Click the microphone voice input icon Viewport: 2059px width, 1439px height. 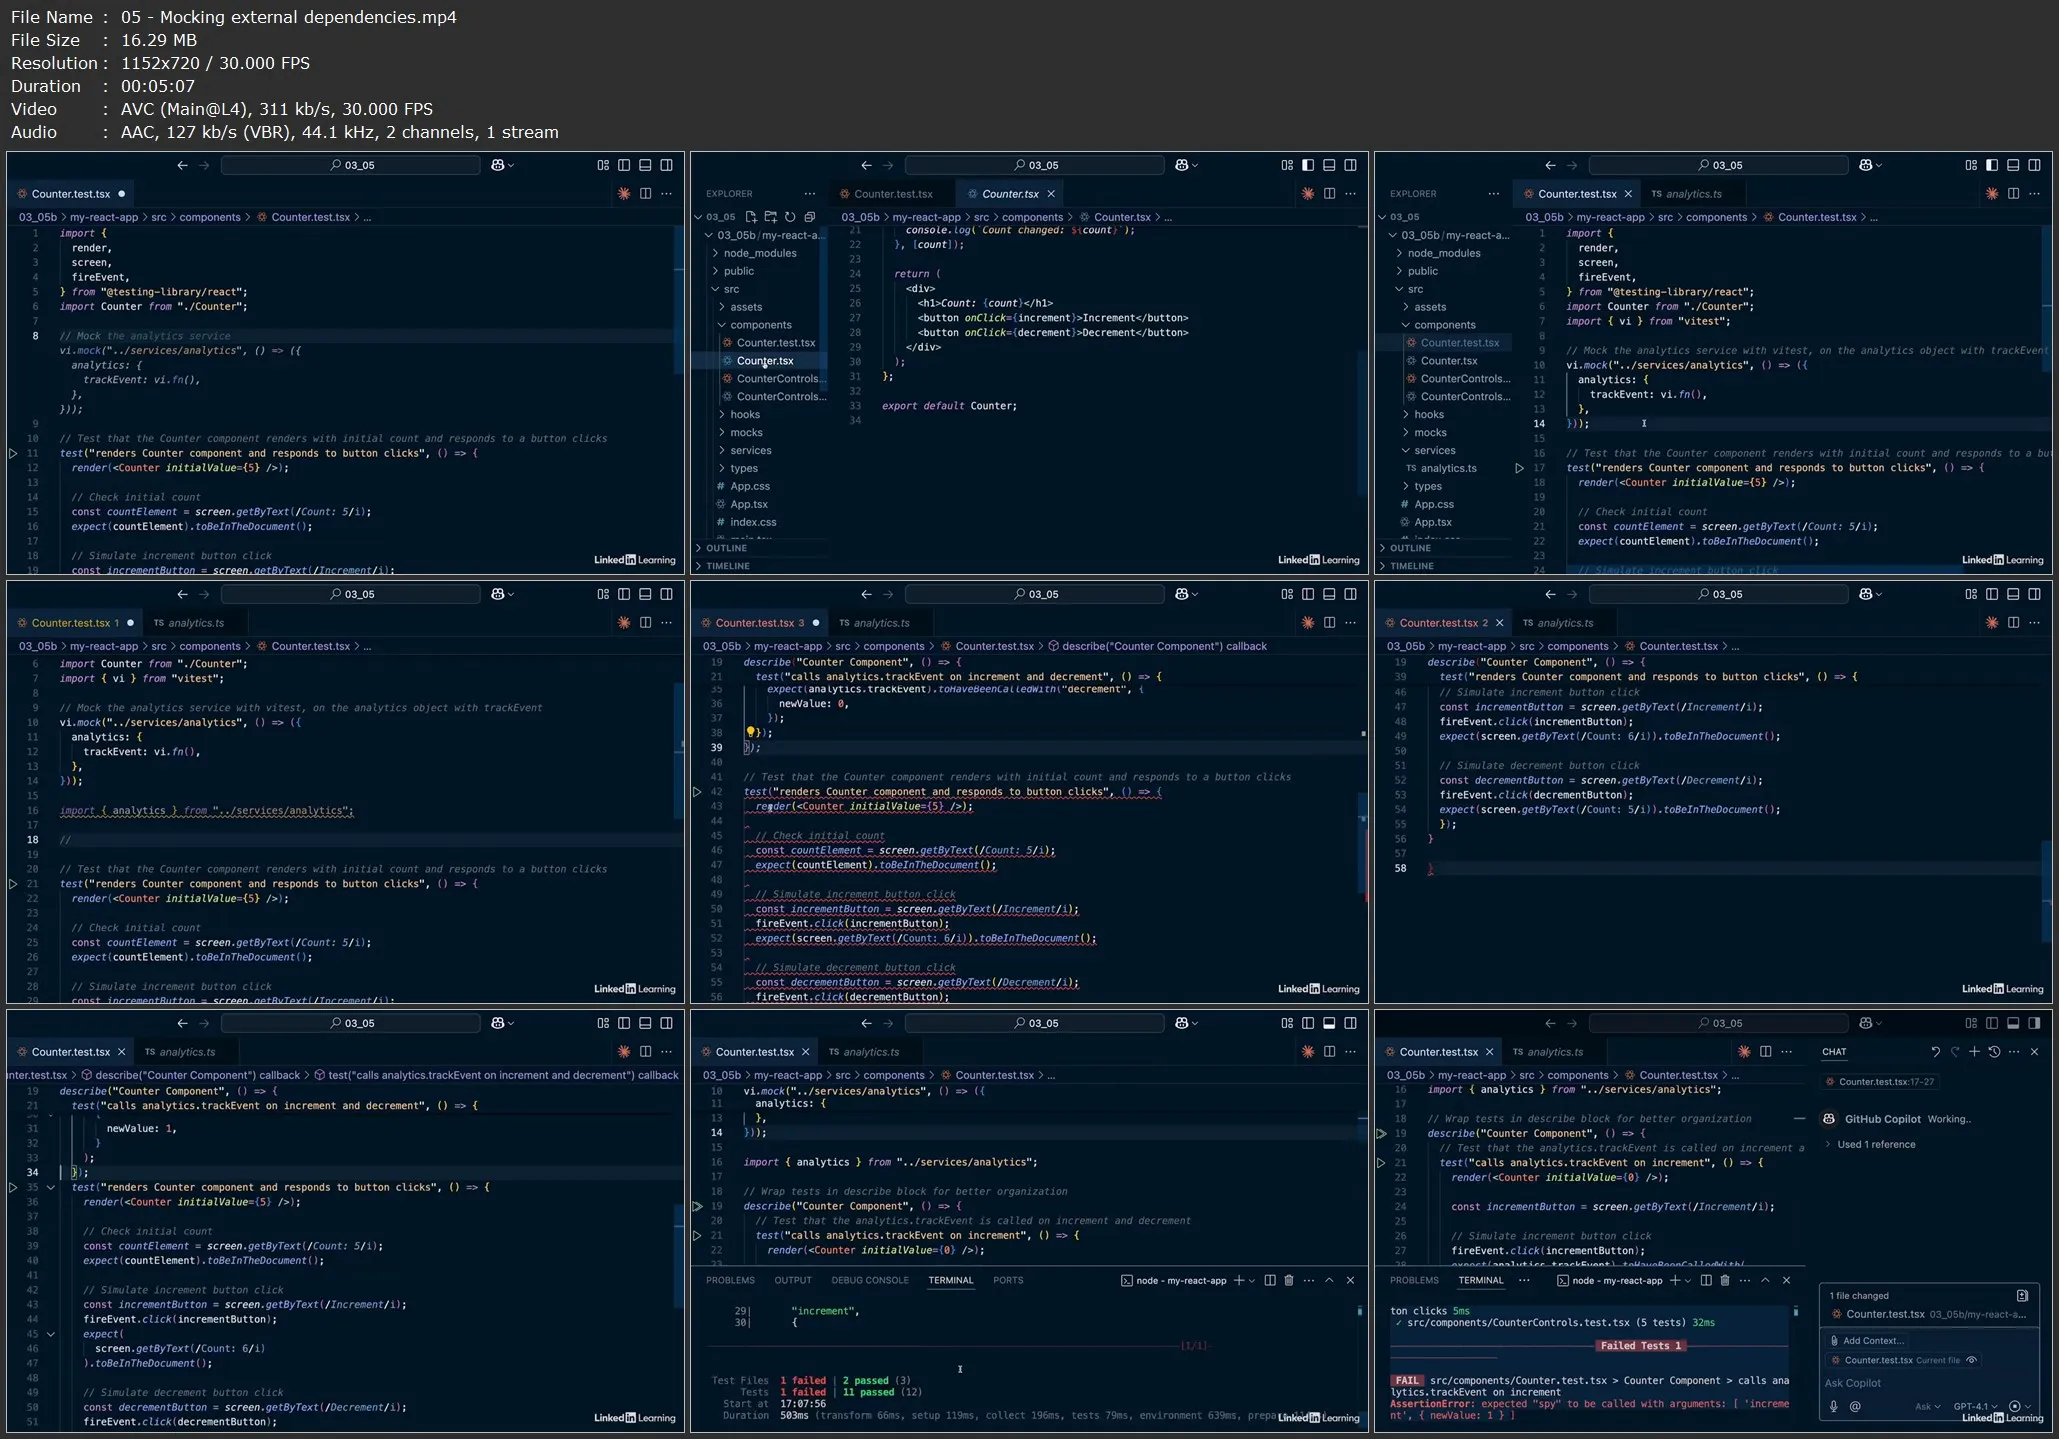tap(1834, 1406)
